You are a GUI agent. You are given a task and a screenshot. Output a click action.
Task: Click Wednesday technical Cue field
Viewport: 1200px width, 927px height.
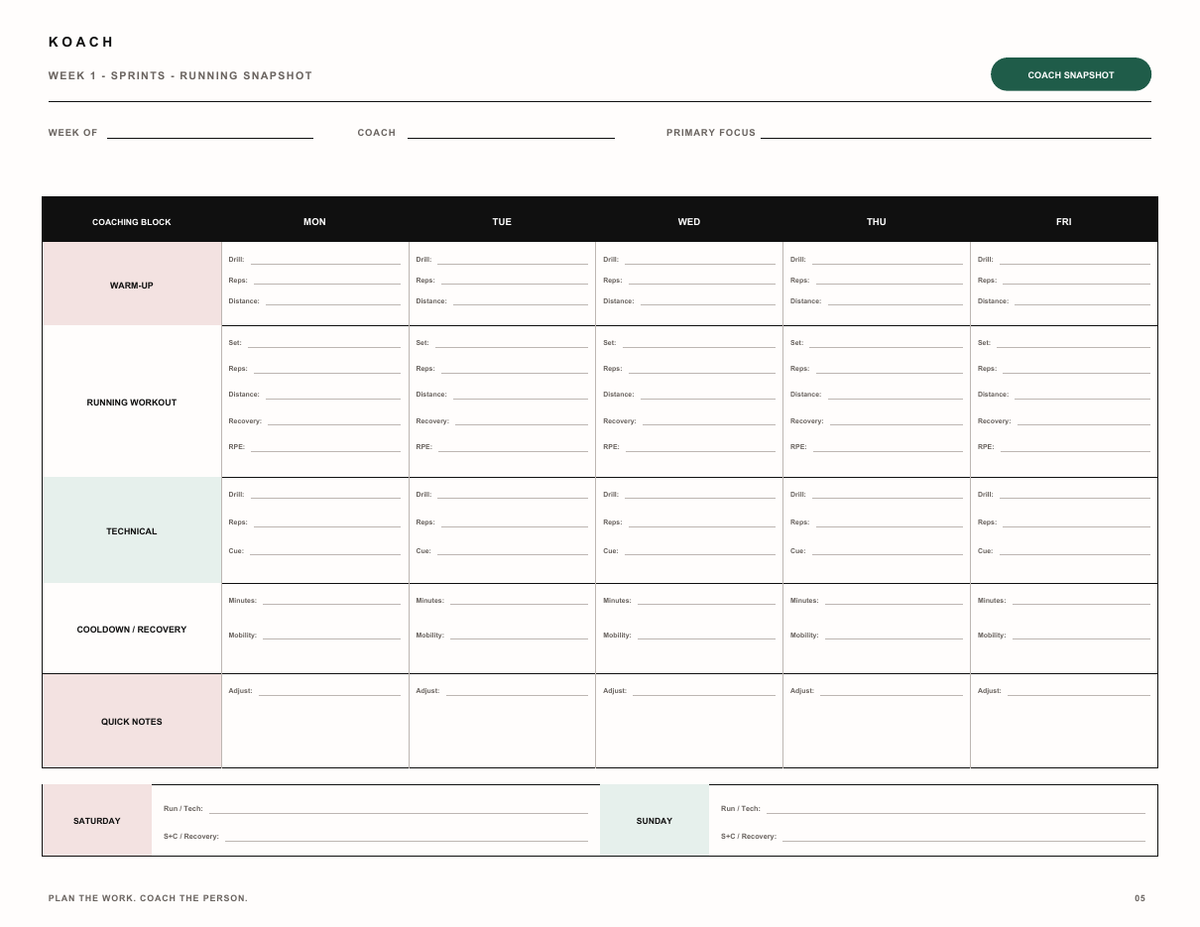(x=699, y=551)
